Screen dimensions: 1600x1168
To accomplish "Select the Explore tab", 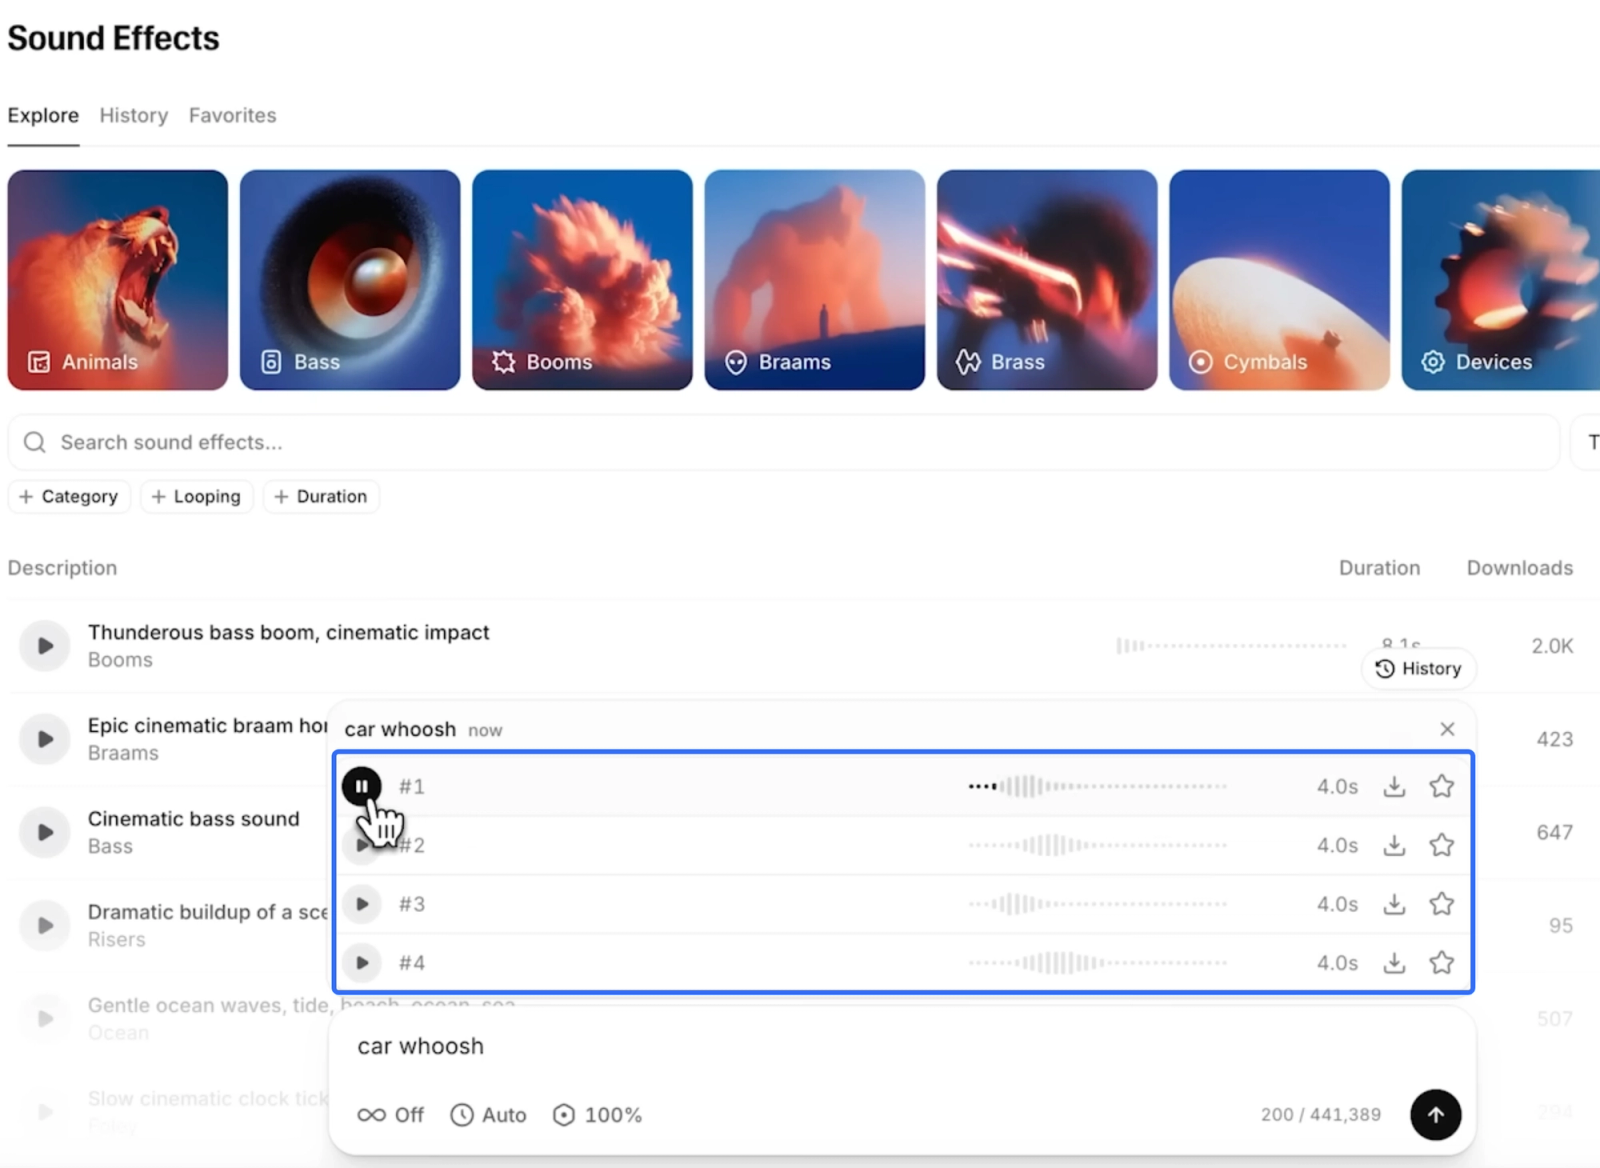I will [43, 115].
